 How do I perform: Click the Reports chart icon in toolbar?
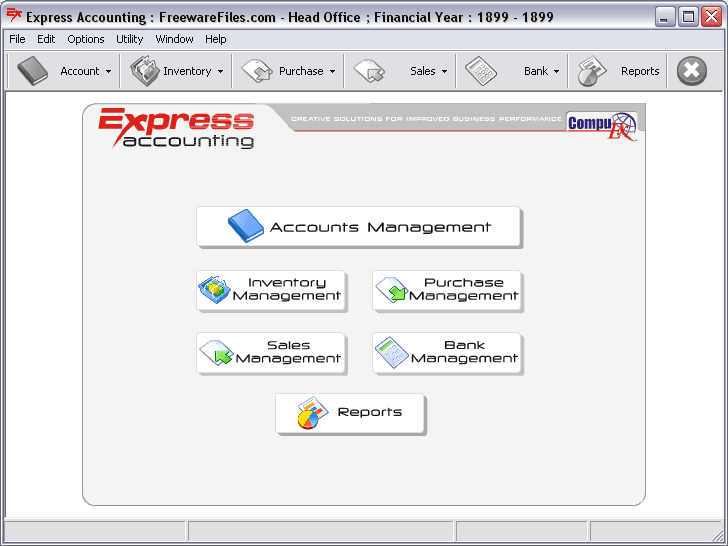592,71
